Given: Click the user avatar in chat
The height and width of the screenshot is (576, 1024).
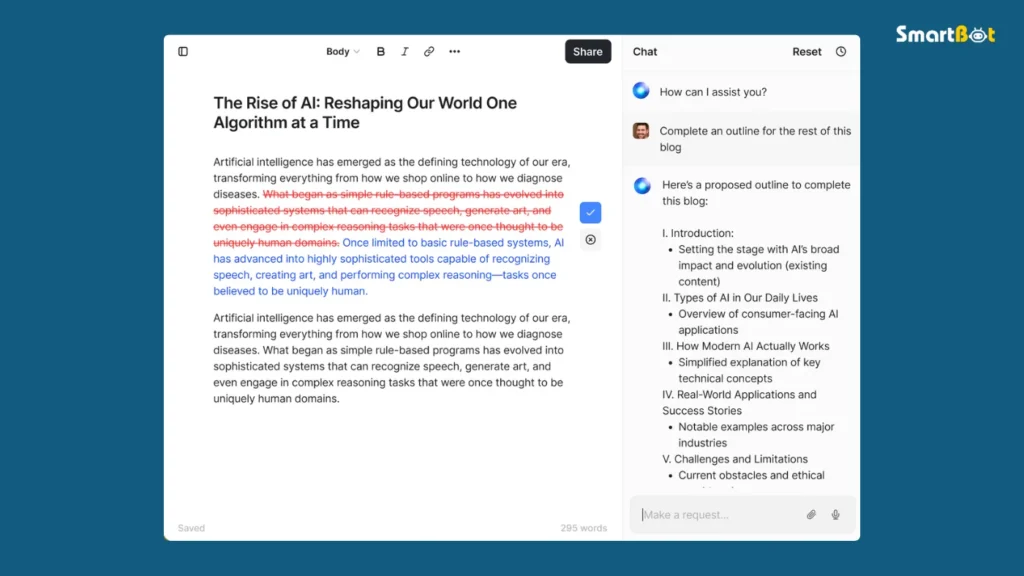Looking at the screenshot, I should (641, 131).
